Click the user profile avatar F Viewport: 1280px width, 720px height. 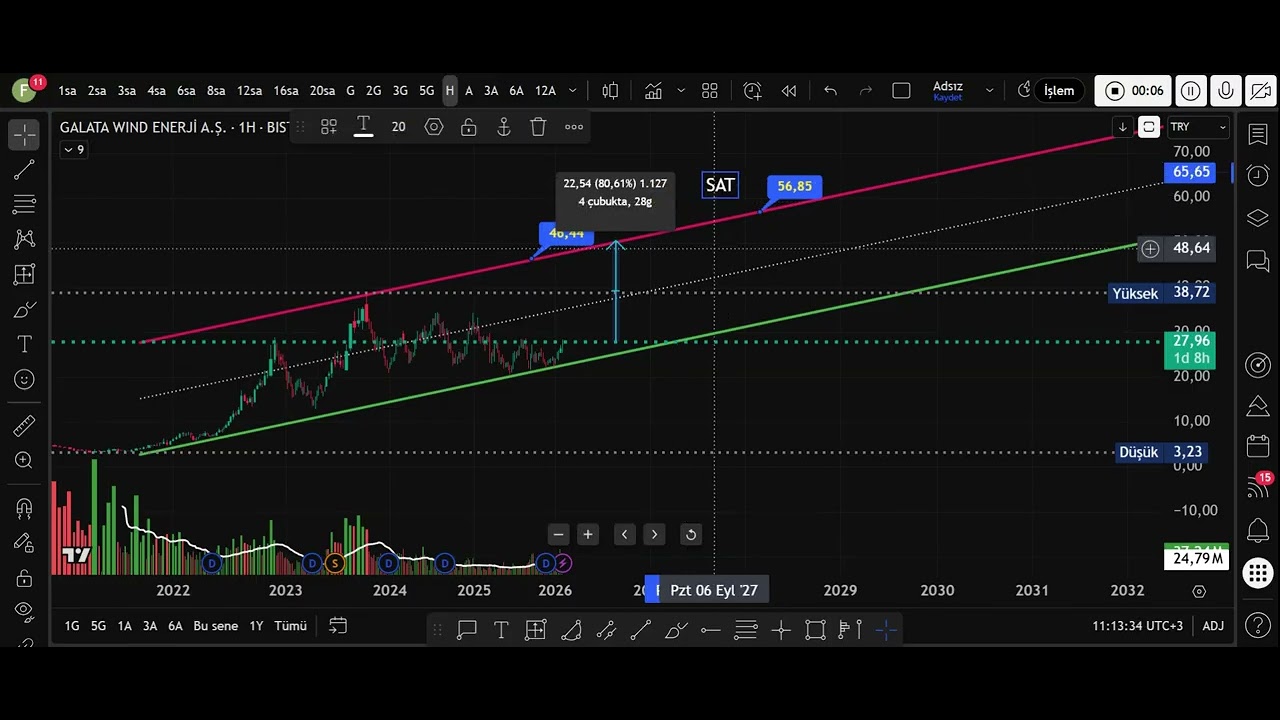[24, 90]
